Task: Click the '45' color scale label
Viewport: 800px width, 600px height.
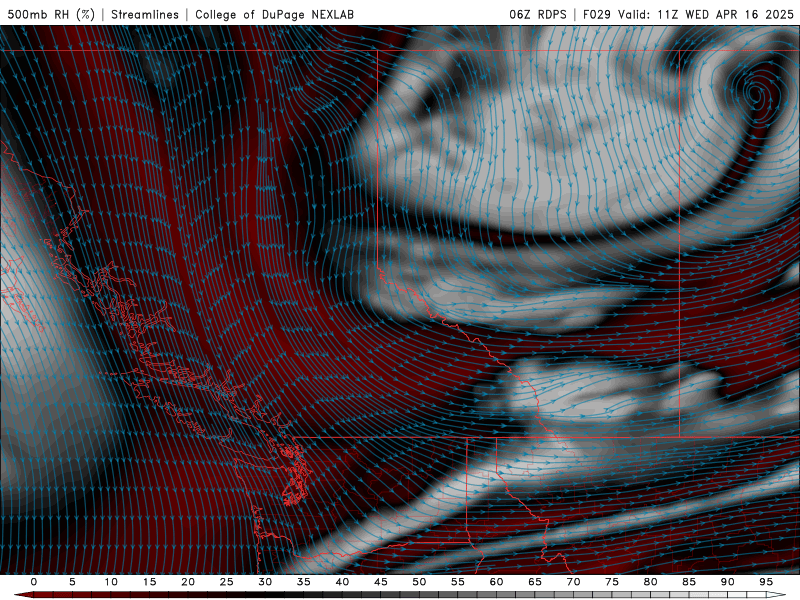Action: 381,582
